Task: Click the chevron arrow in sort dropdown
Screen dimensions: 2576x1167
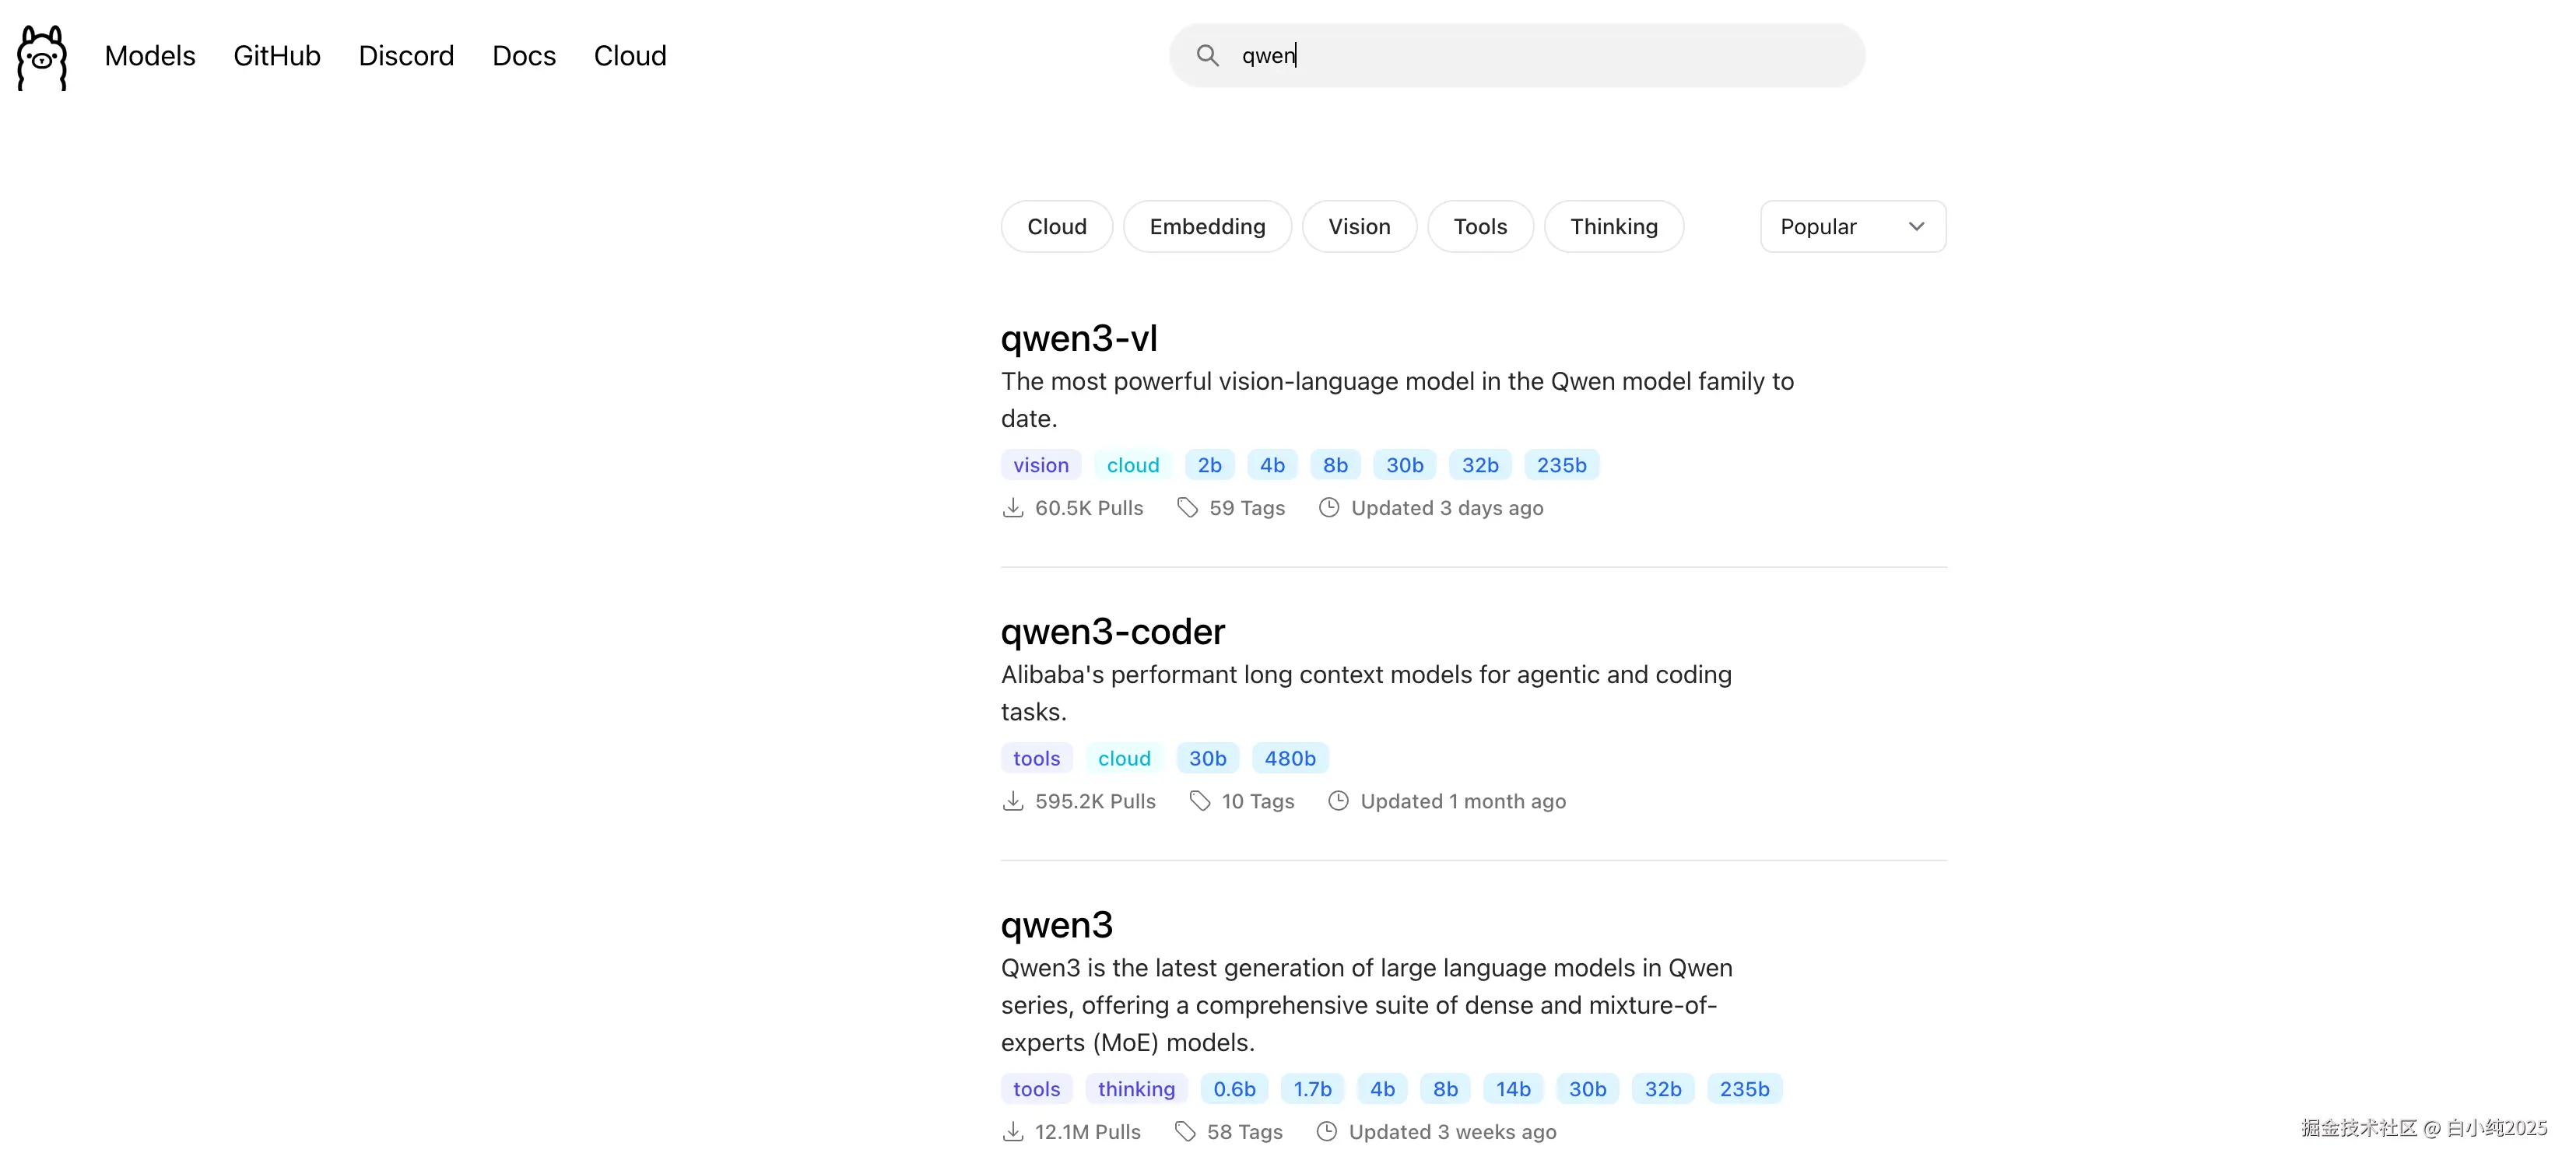Action: (1916, 227)
